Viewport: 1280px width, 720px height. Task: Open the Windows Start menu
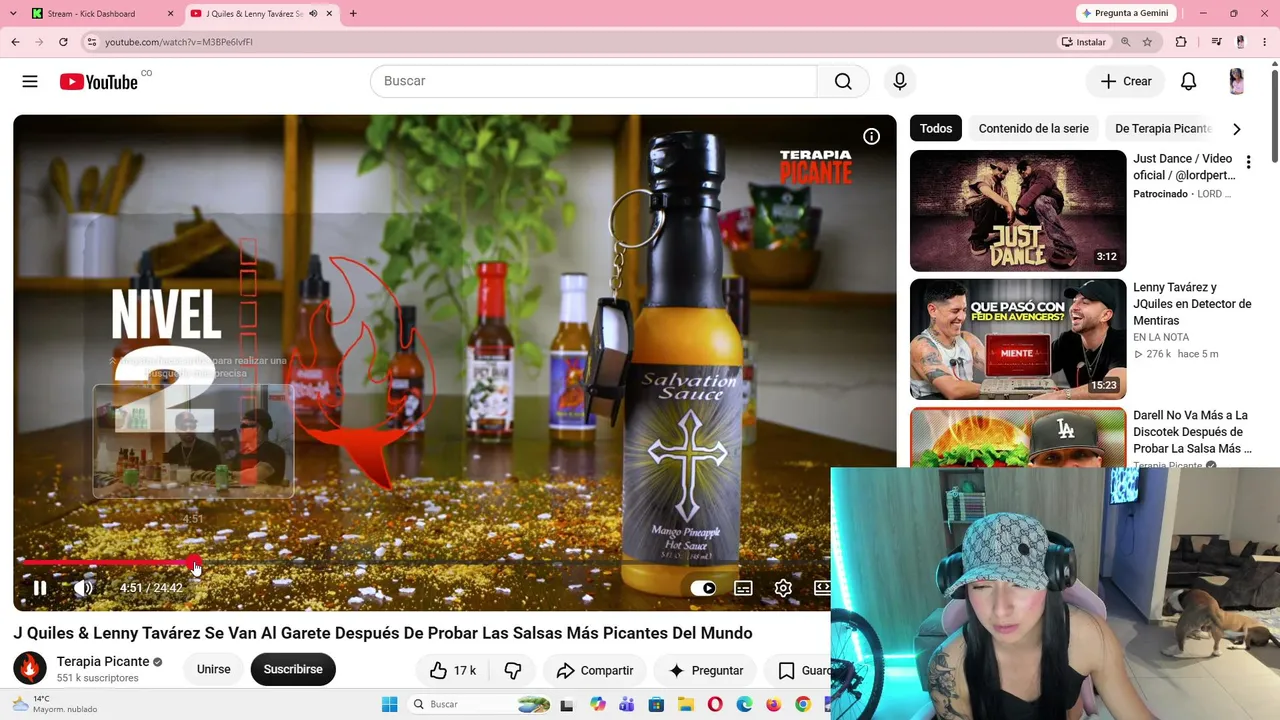[x=390, y=704]
